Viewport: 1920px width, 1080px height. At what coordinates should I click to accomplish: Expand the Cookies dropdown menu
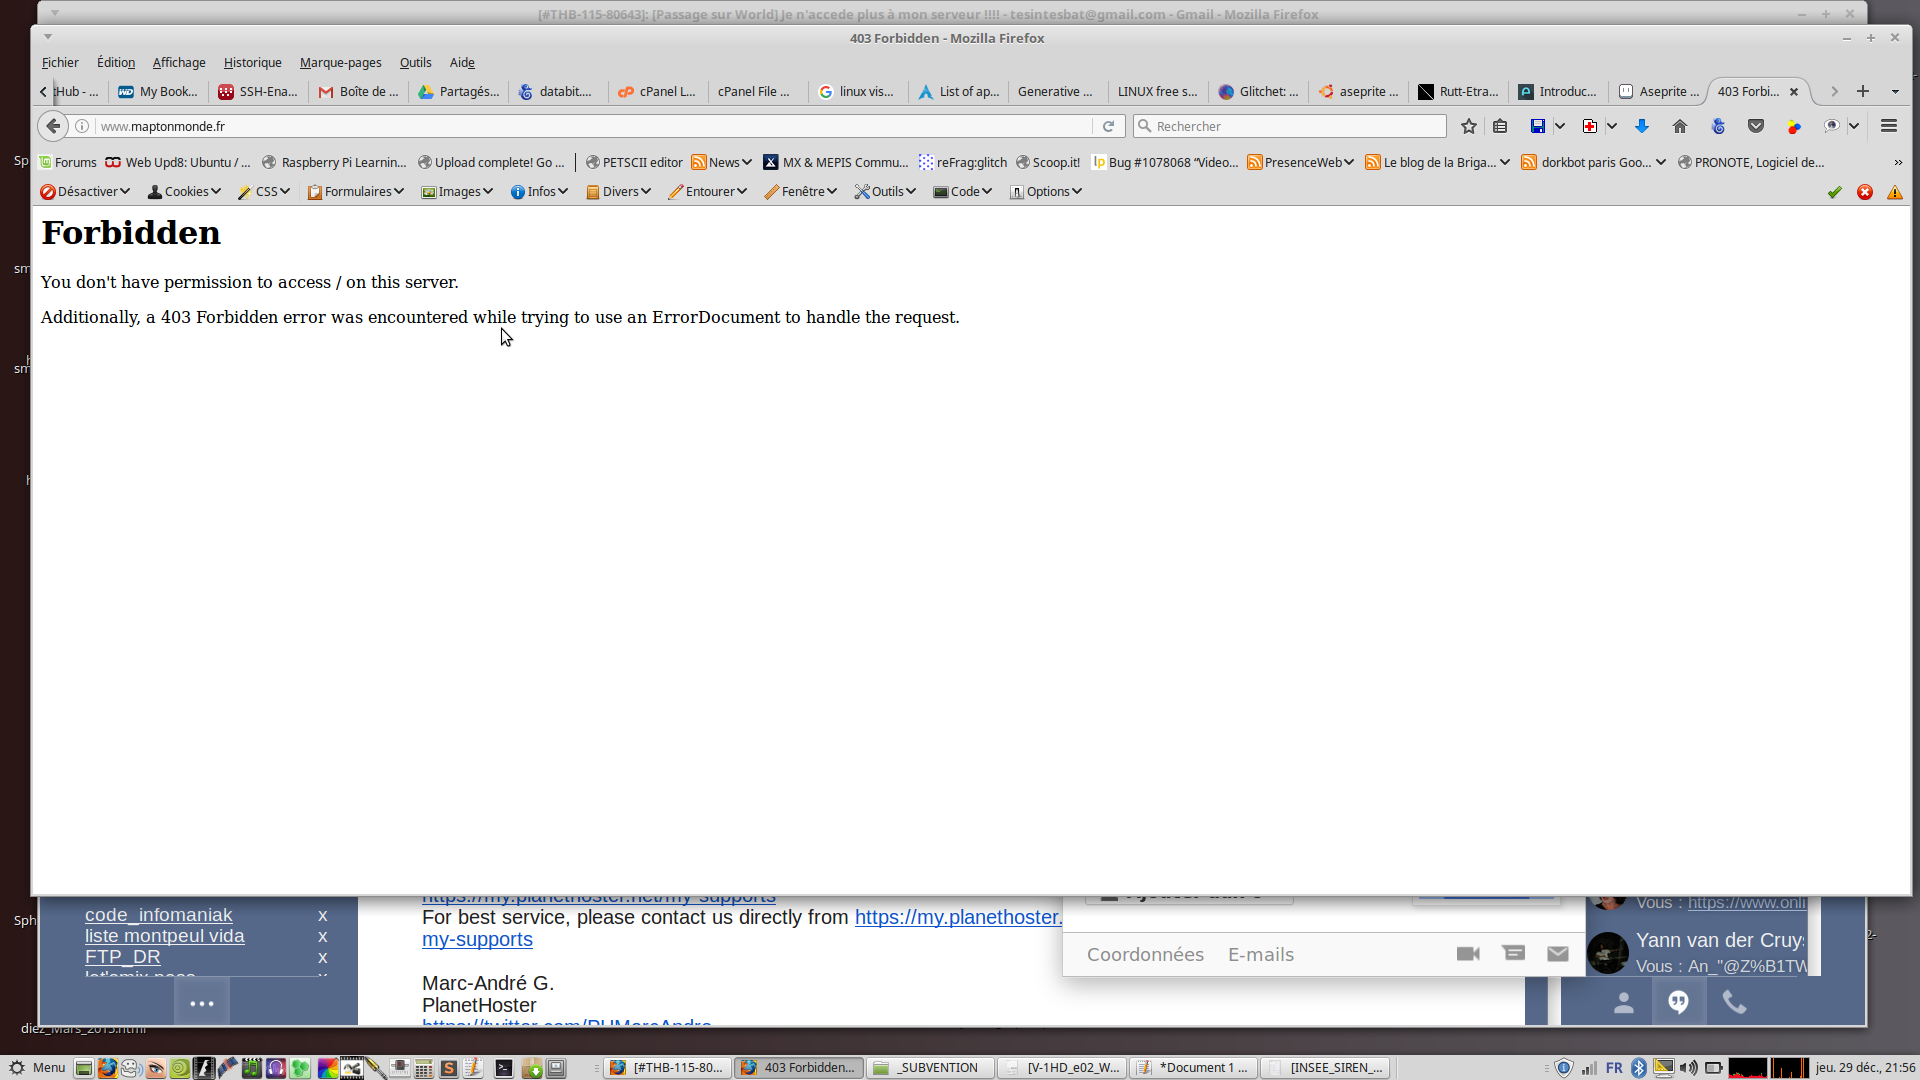(184, 192)
